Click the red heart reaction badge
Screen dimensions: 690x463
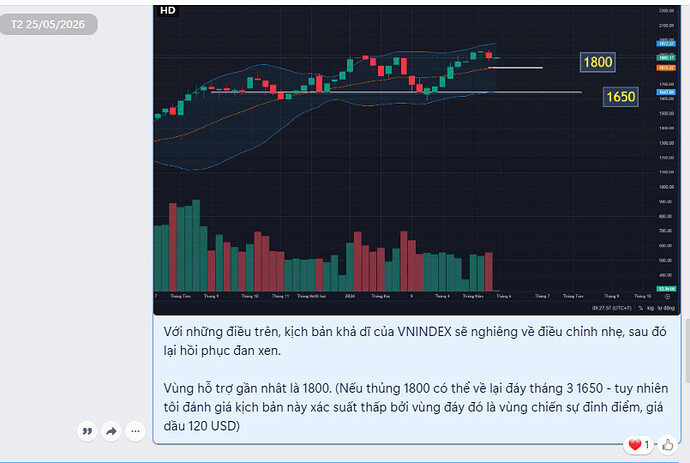(638, 445)
